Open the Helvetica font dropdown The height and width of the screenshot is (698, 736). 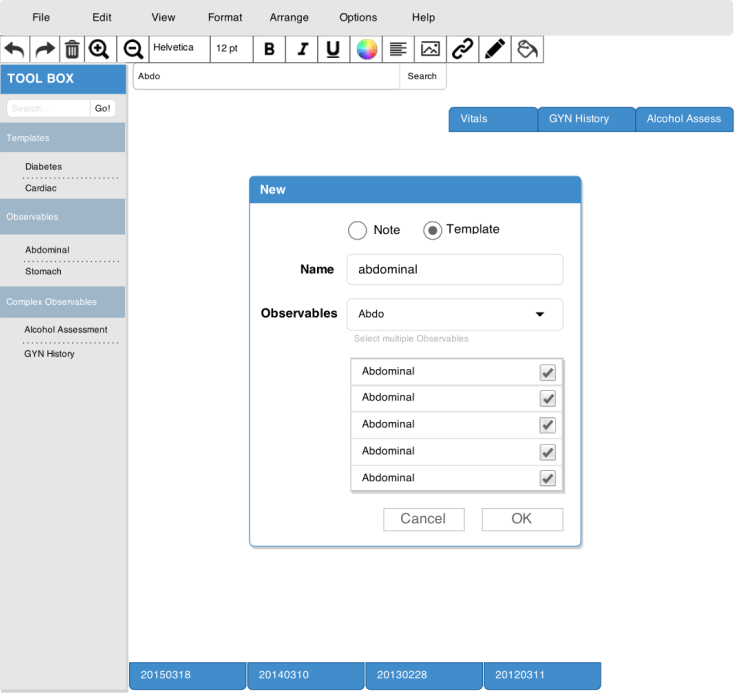coord(179,49)
